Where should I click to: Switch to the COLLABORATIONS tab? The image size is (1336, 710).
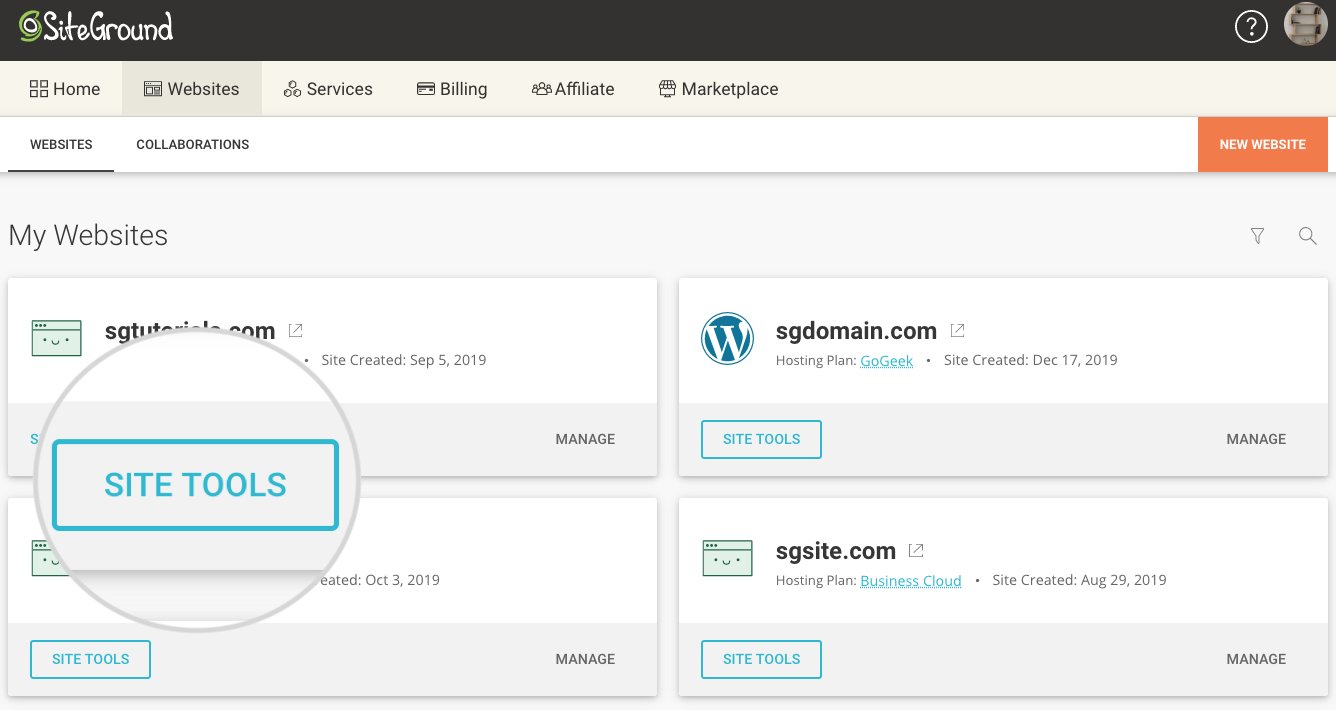(193, 145)
